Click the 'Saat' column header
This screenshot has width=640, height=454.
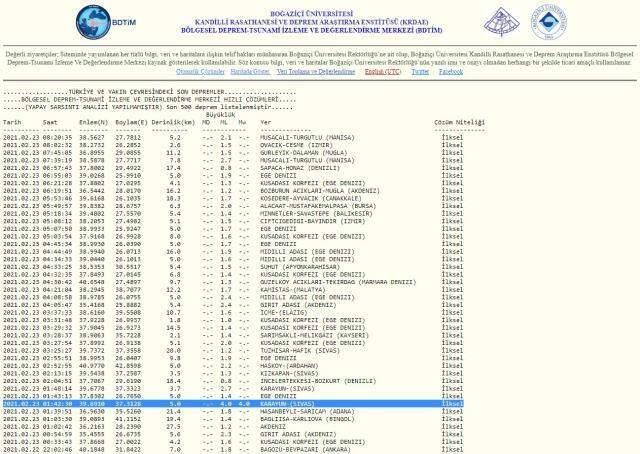click(x=50, y=122)
